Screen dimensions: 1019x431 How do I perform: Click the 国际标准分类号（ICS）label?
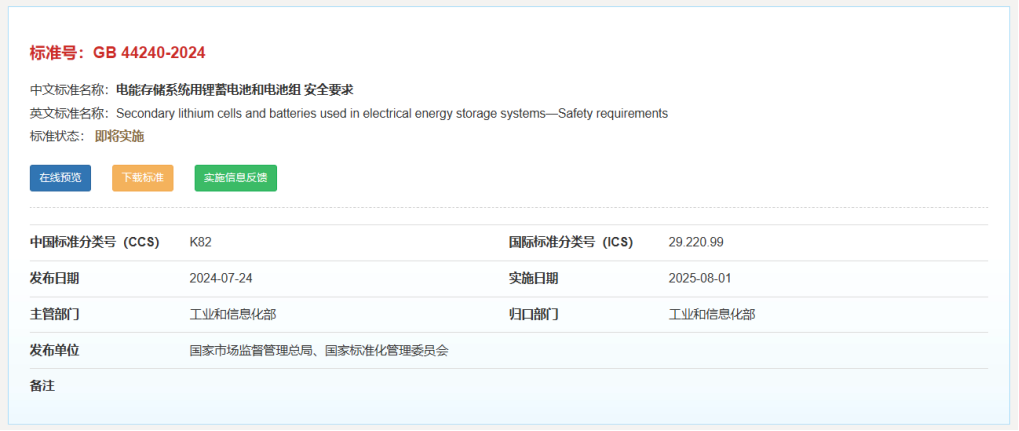pos(571,242)
